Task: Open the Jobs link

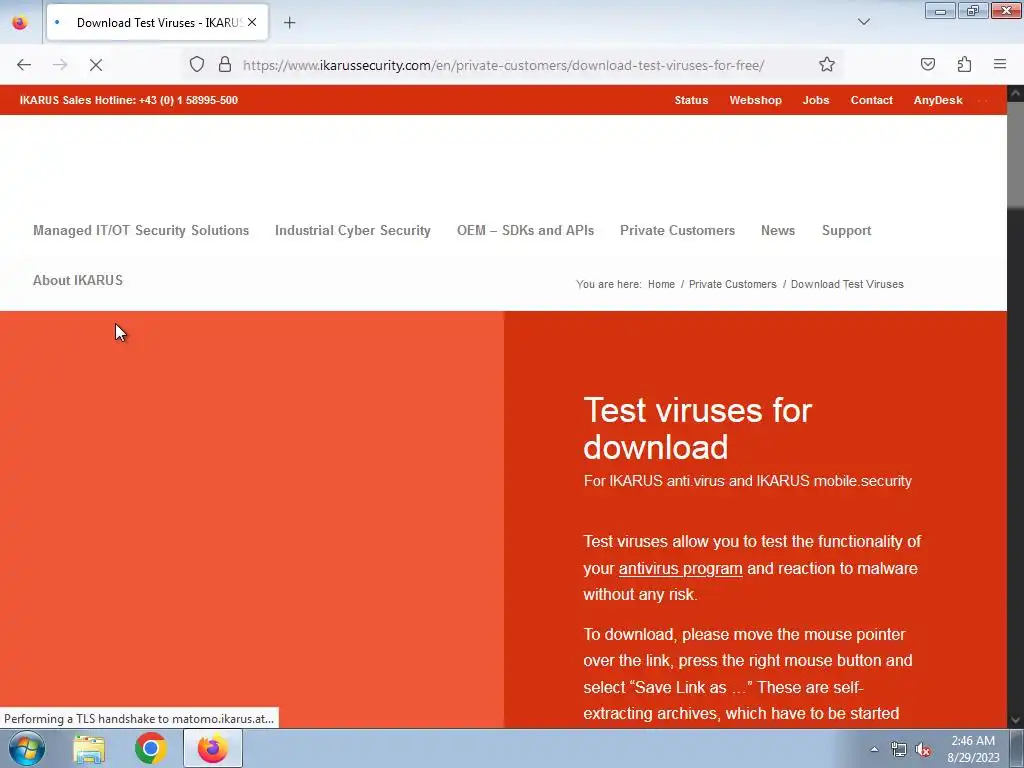Action: click(x=816, y=100)
